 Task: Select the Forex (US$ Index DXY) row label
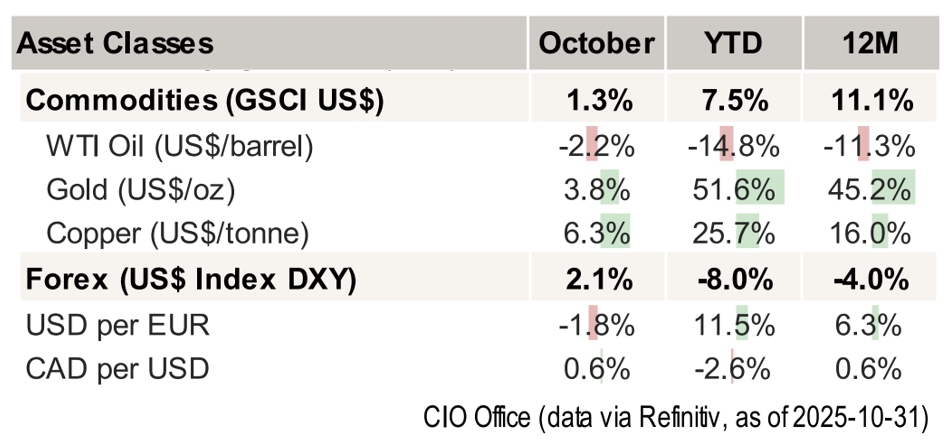[190, 280]
